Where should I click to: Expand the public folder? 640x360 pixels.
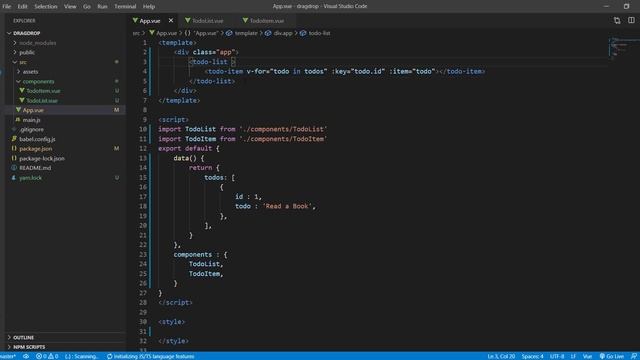point(15,52)
